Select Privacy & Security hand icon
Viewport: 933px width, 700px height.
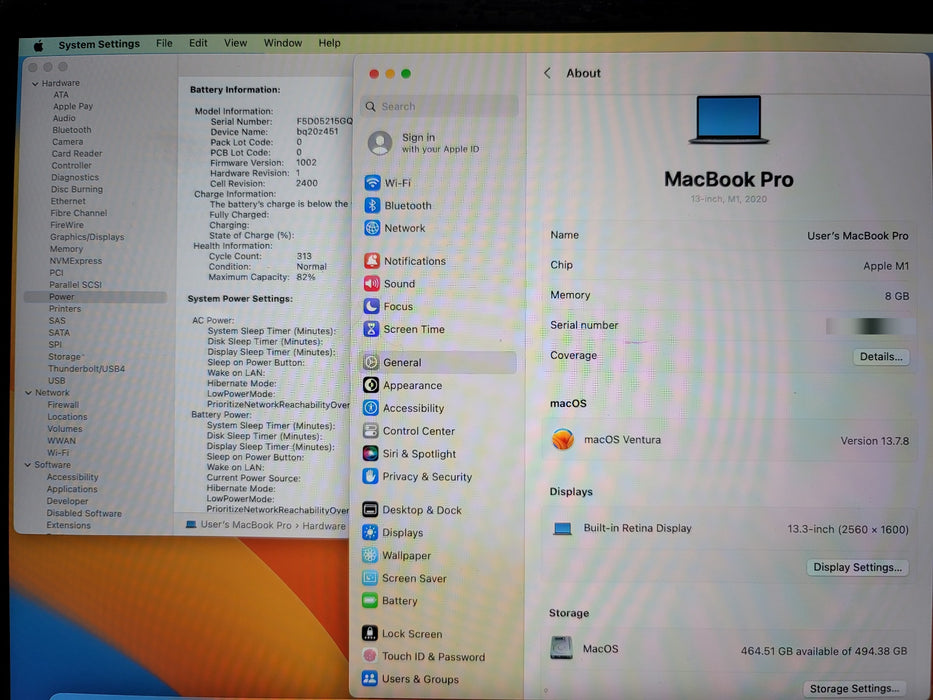coord(370,476)
